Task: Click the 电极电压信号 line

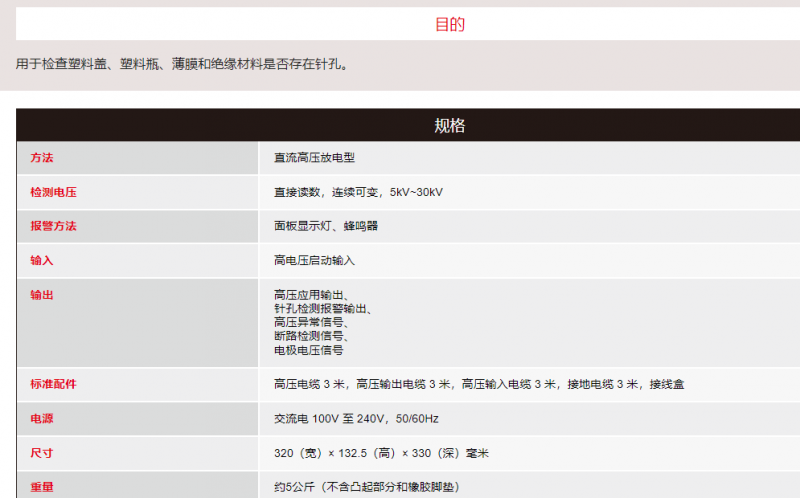Action: [309, 351]
